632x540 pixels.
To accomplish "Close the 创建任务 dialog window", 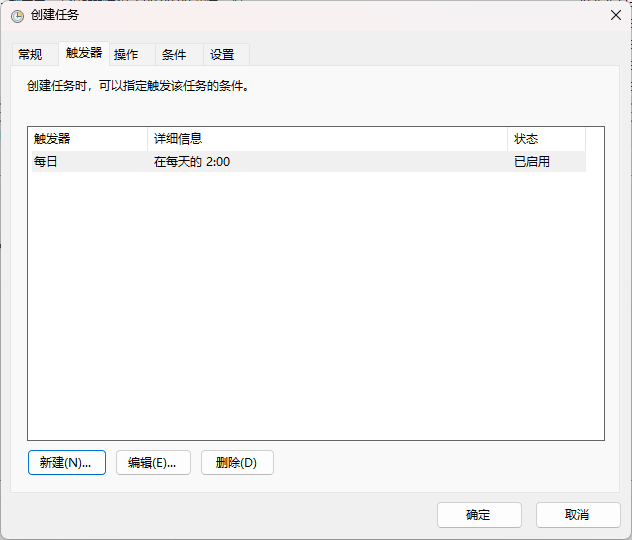I will pos(615,15).
